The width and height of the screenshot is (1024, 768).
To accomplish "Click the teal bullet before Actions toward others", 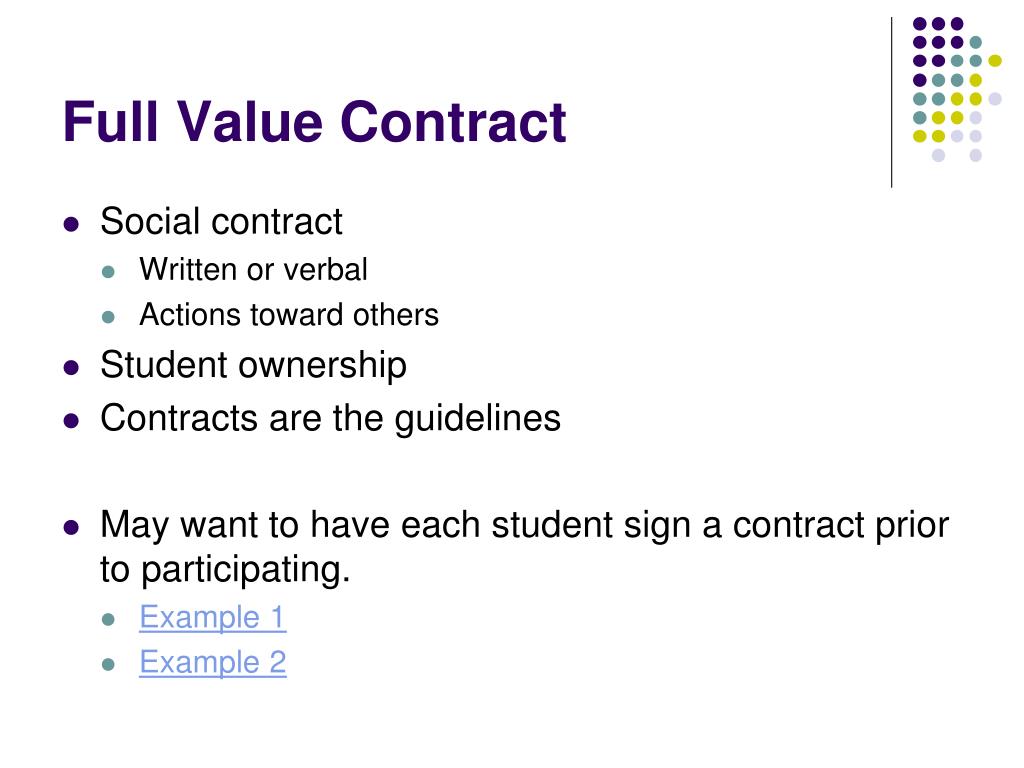I will pyautogui.click(x=108, y=318).
